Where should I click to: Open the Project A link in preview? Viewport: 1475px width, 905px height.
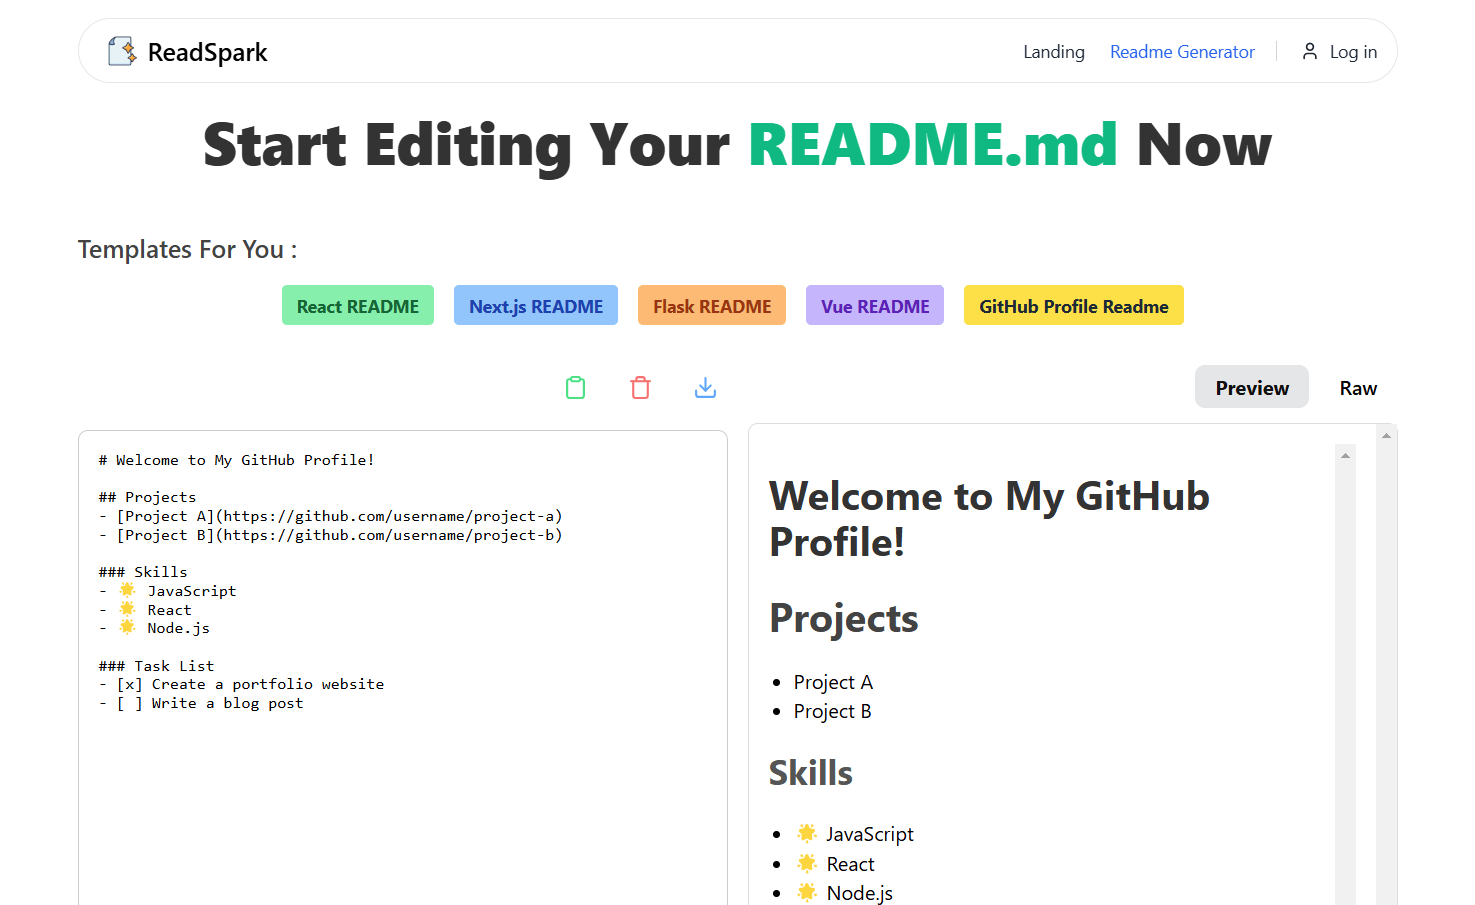click(x=833, y=682)
